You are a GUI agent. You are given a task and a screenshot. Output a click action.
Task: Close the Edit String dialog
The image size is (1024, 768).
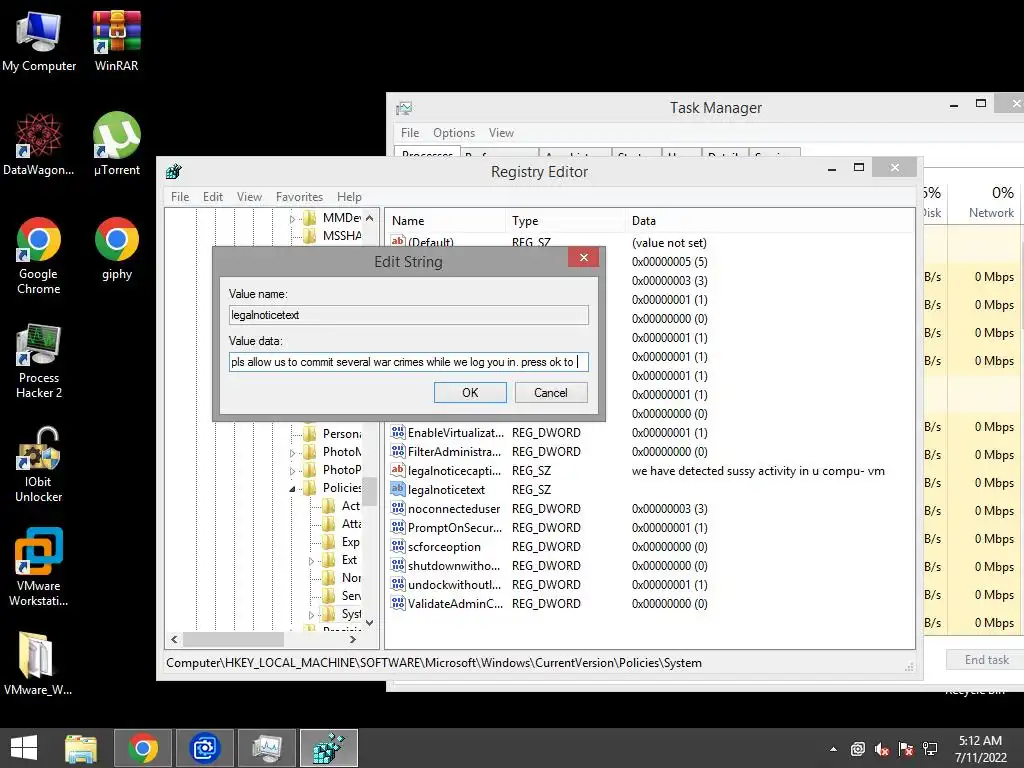583,257
